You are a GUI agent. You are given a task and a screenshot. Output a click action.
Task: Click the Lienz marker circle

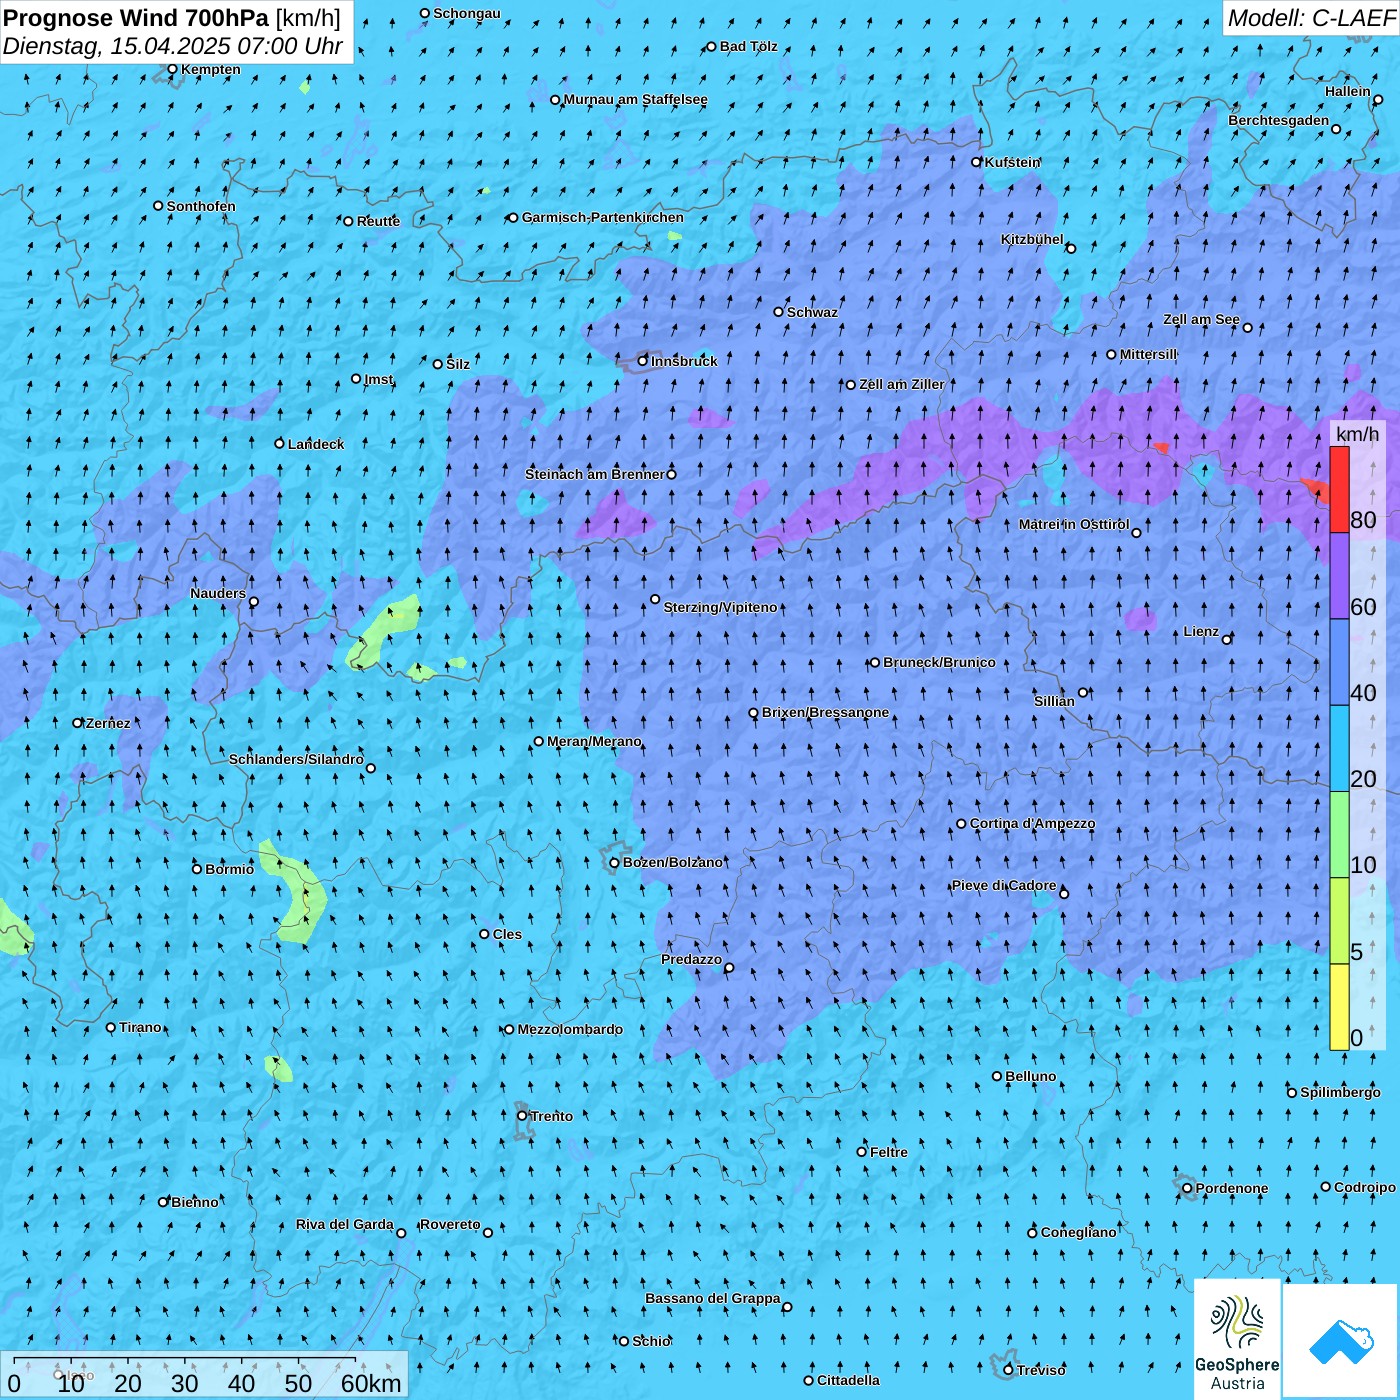1227,639
